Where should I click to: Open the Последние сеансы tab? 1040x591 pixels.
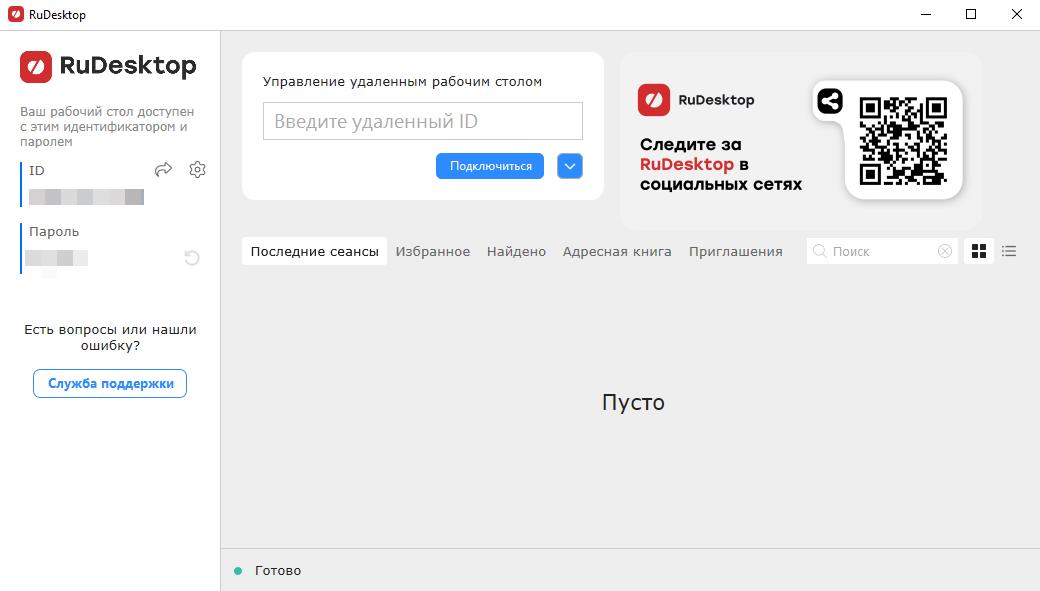pos(314,252)
